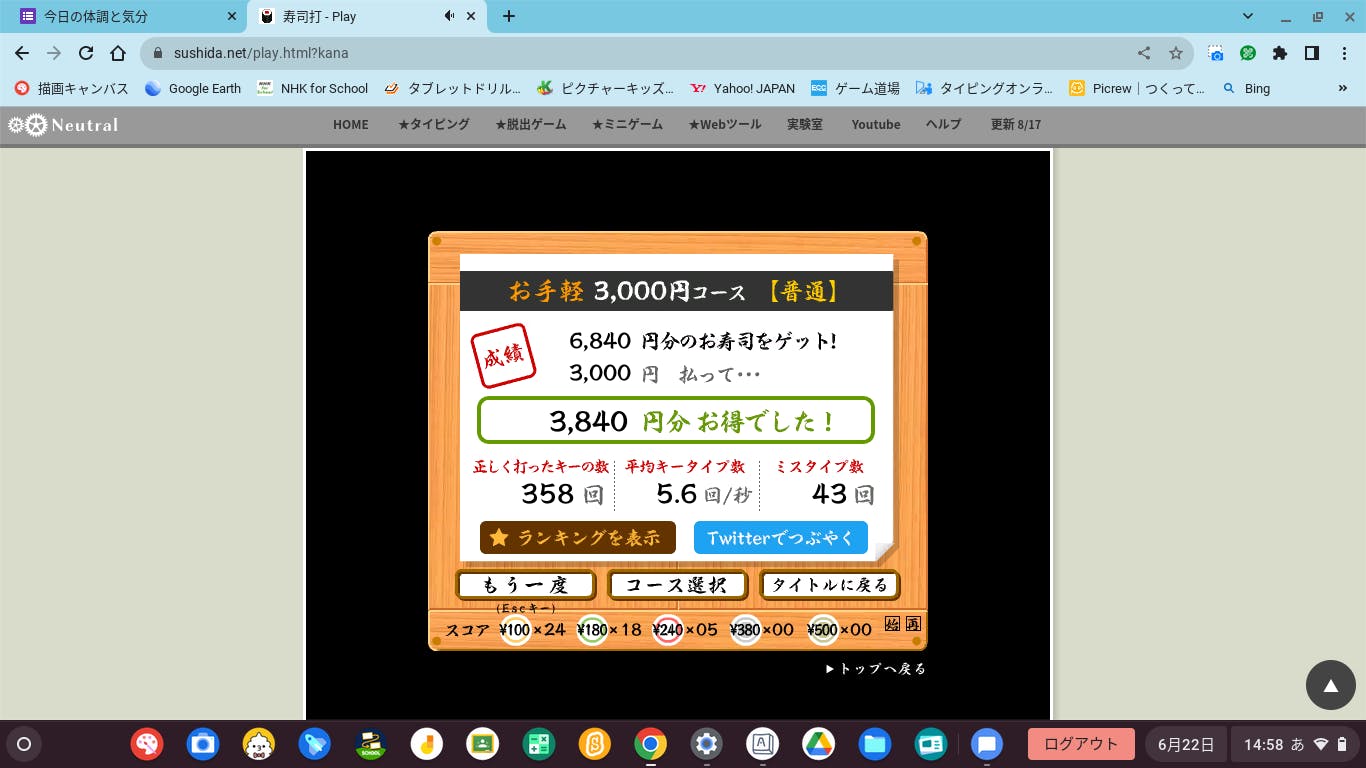1366x768 pixels.
Task: Mute the tab via speaker icon
Action: pos(450,16)
